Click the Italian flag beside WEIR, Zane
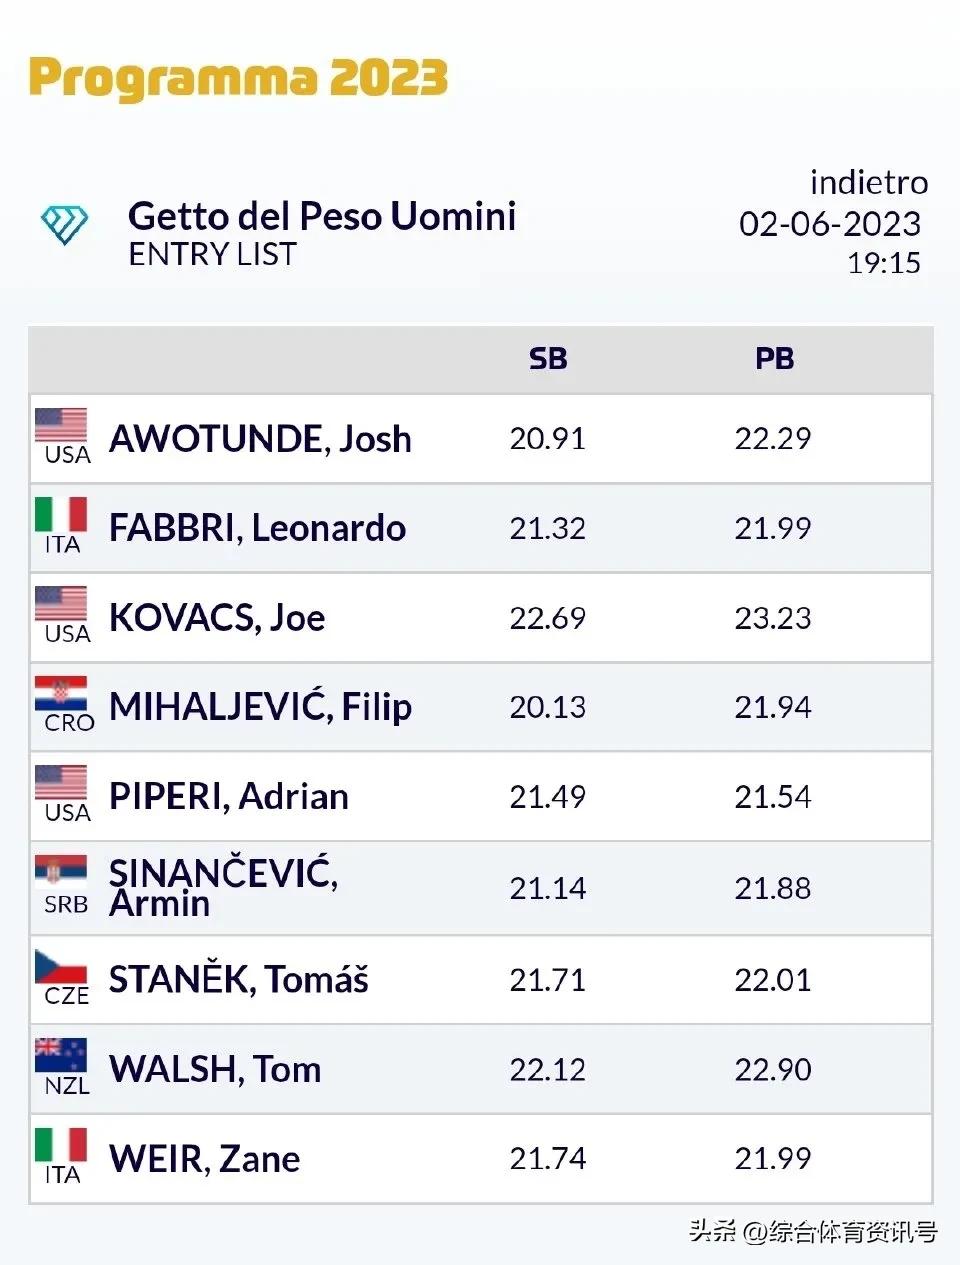Image resolution: width=960 pixels, height=1265 pixels. point(61,1145)
